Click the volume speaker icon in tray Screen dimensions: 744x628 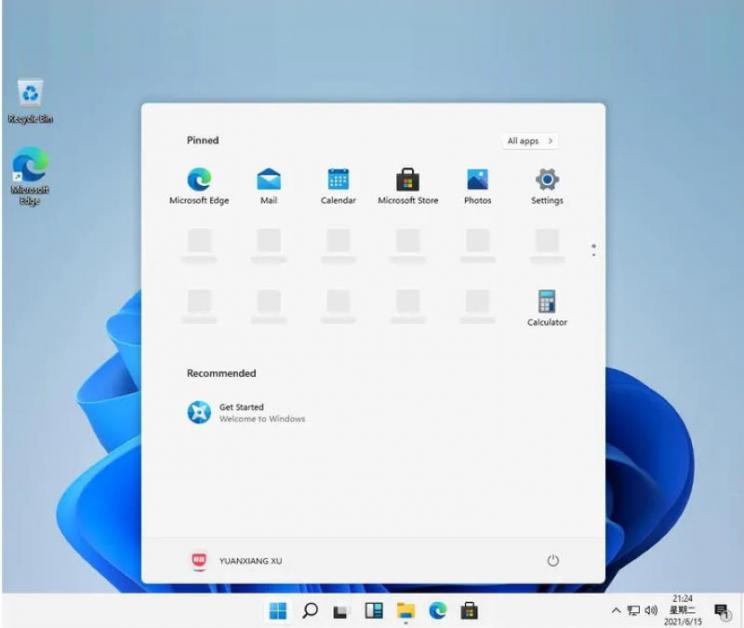click(x=651, y=610)
